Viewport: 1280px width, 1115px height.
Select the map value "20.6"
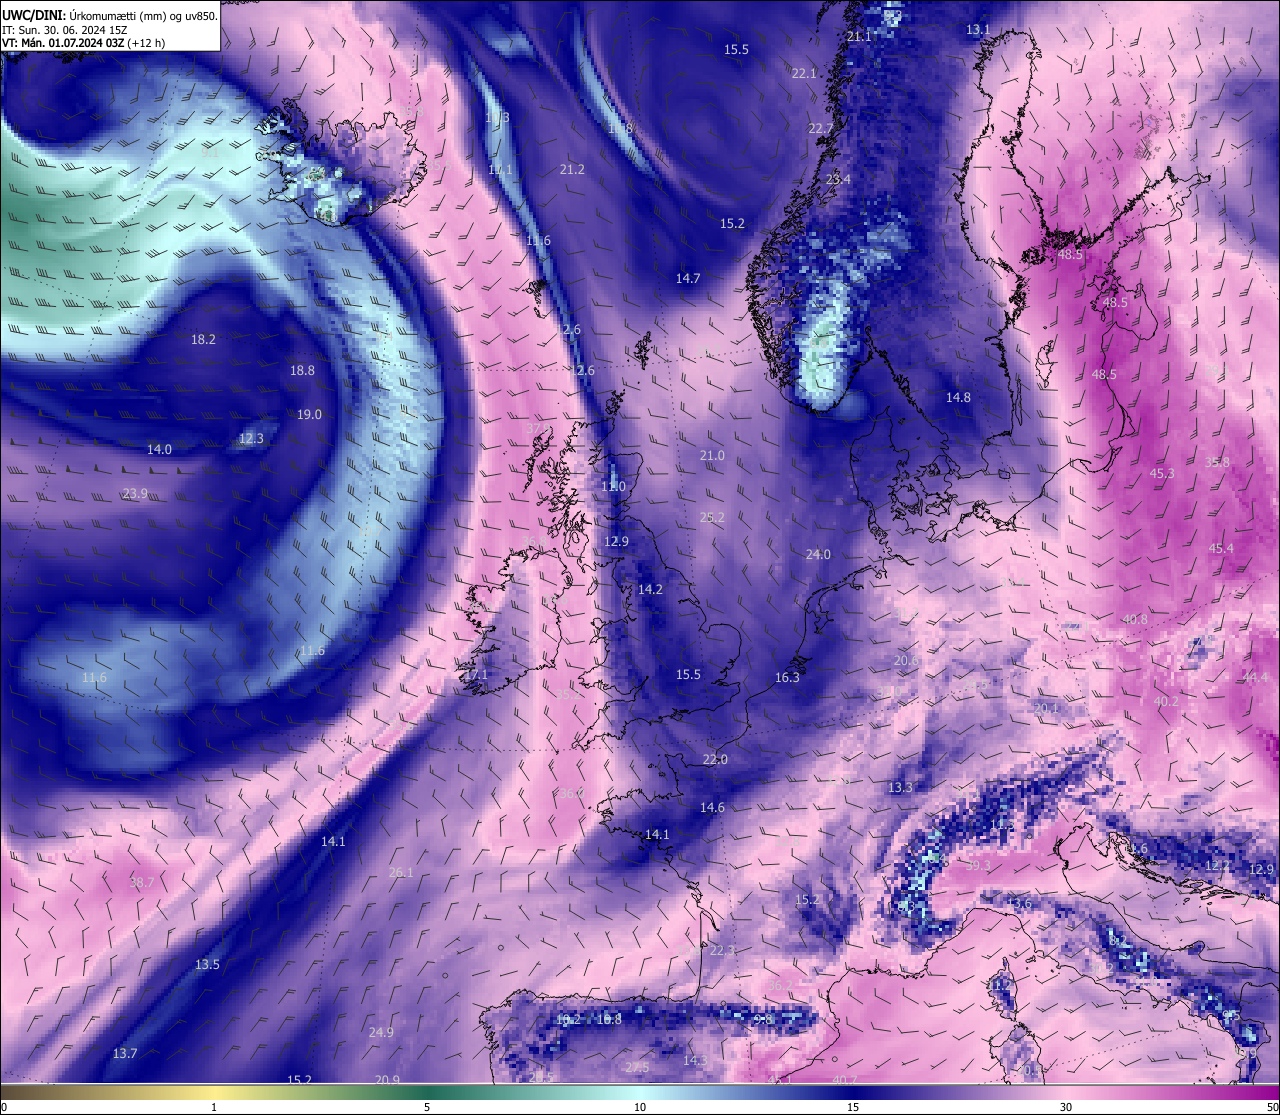coord(906,661)
